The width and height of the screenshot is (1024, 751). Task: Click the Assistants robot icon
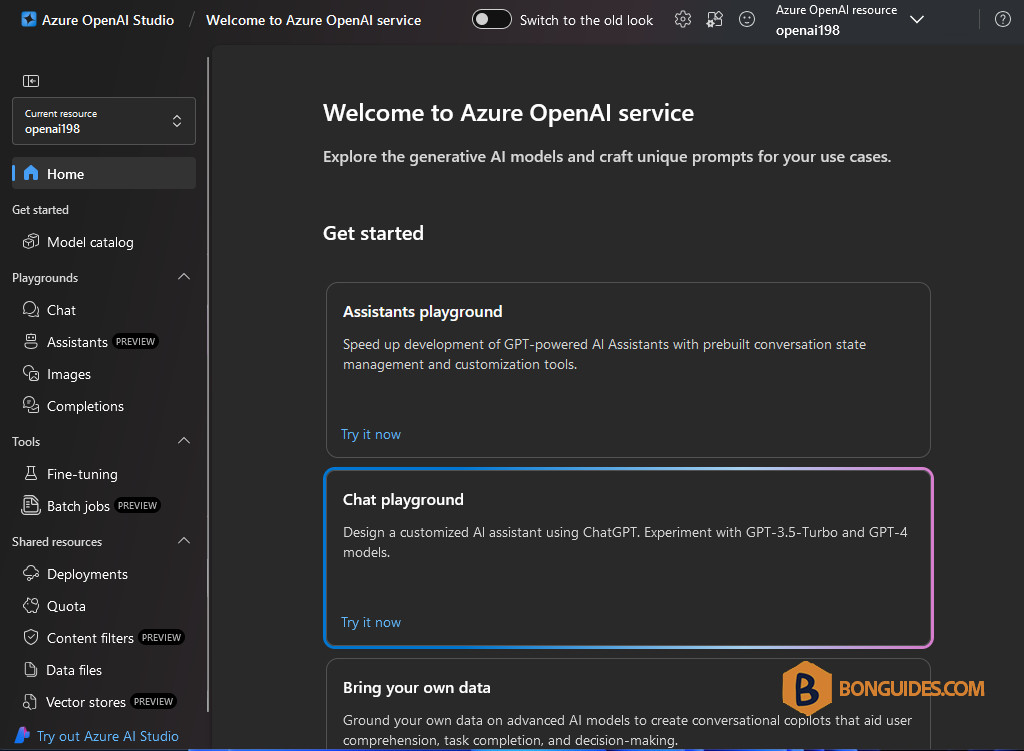(x=31, y=342)
